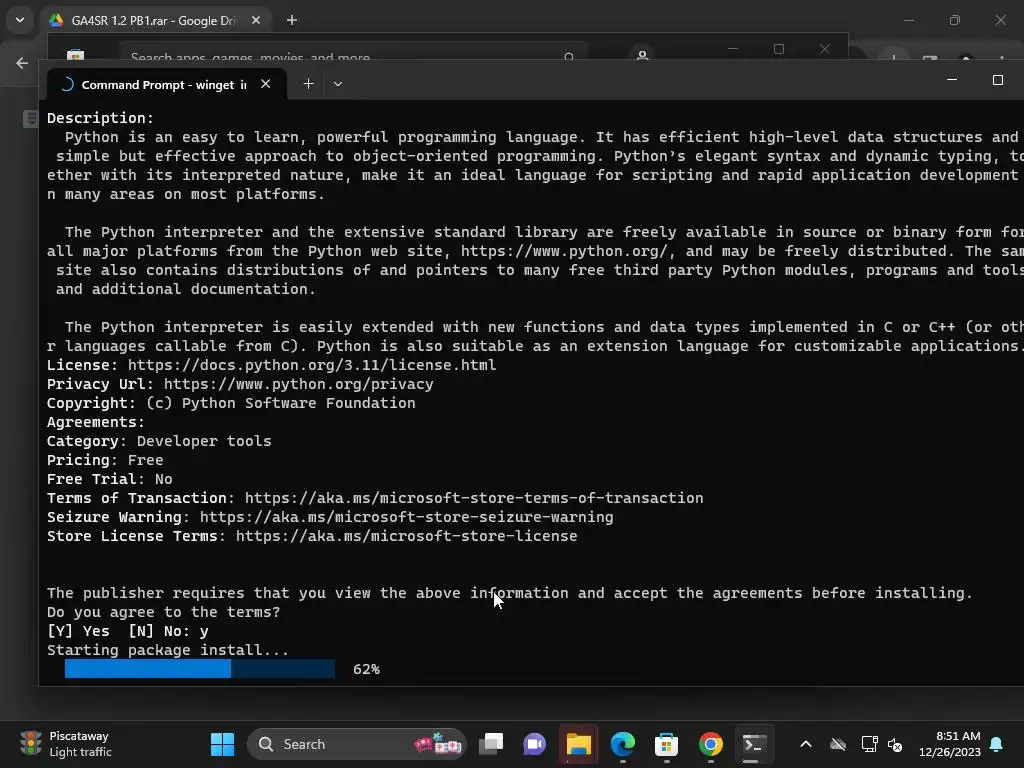Switch to GA4SR 1.2 PB1.rar Chrome tab
The width and height of the screenshot is (1024, 768).
pos(155,20)
